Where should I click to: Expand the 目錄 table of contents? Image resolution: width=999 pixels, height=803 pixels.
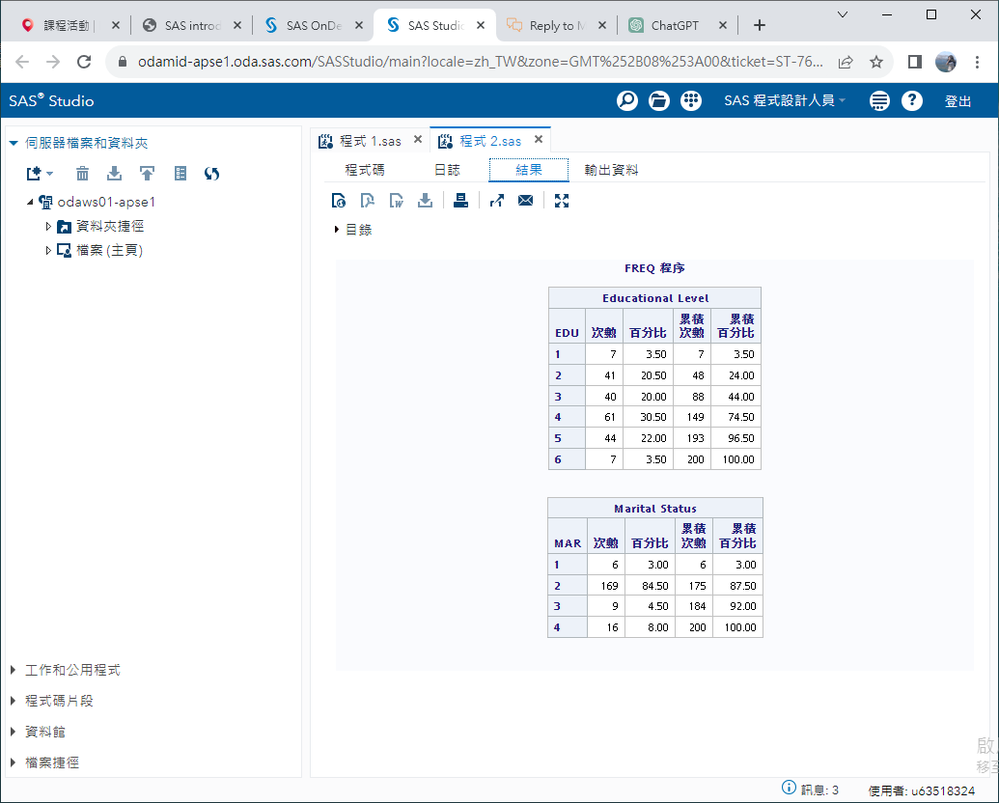pyautogui.click(x=336, y=229)
